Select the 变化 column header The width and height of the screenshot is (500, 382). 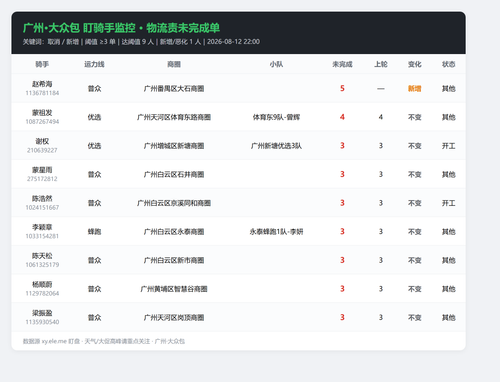[x=415, y=64]
